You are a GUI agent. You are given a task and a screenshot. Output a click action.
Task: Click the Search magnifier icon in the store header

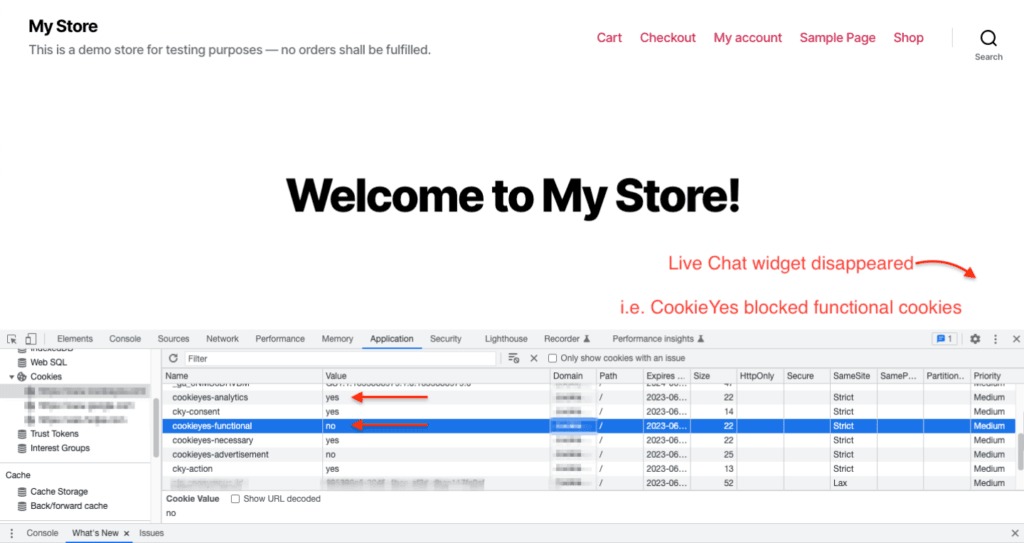(x=988, y=38)
